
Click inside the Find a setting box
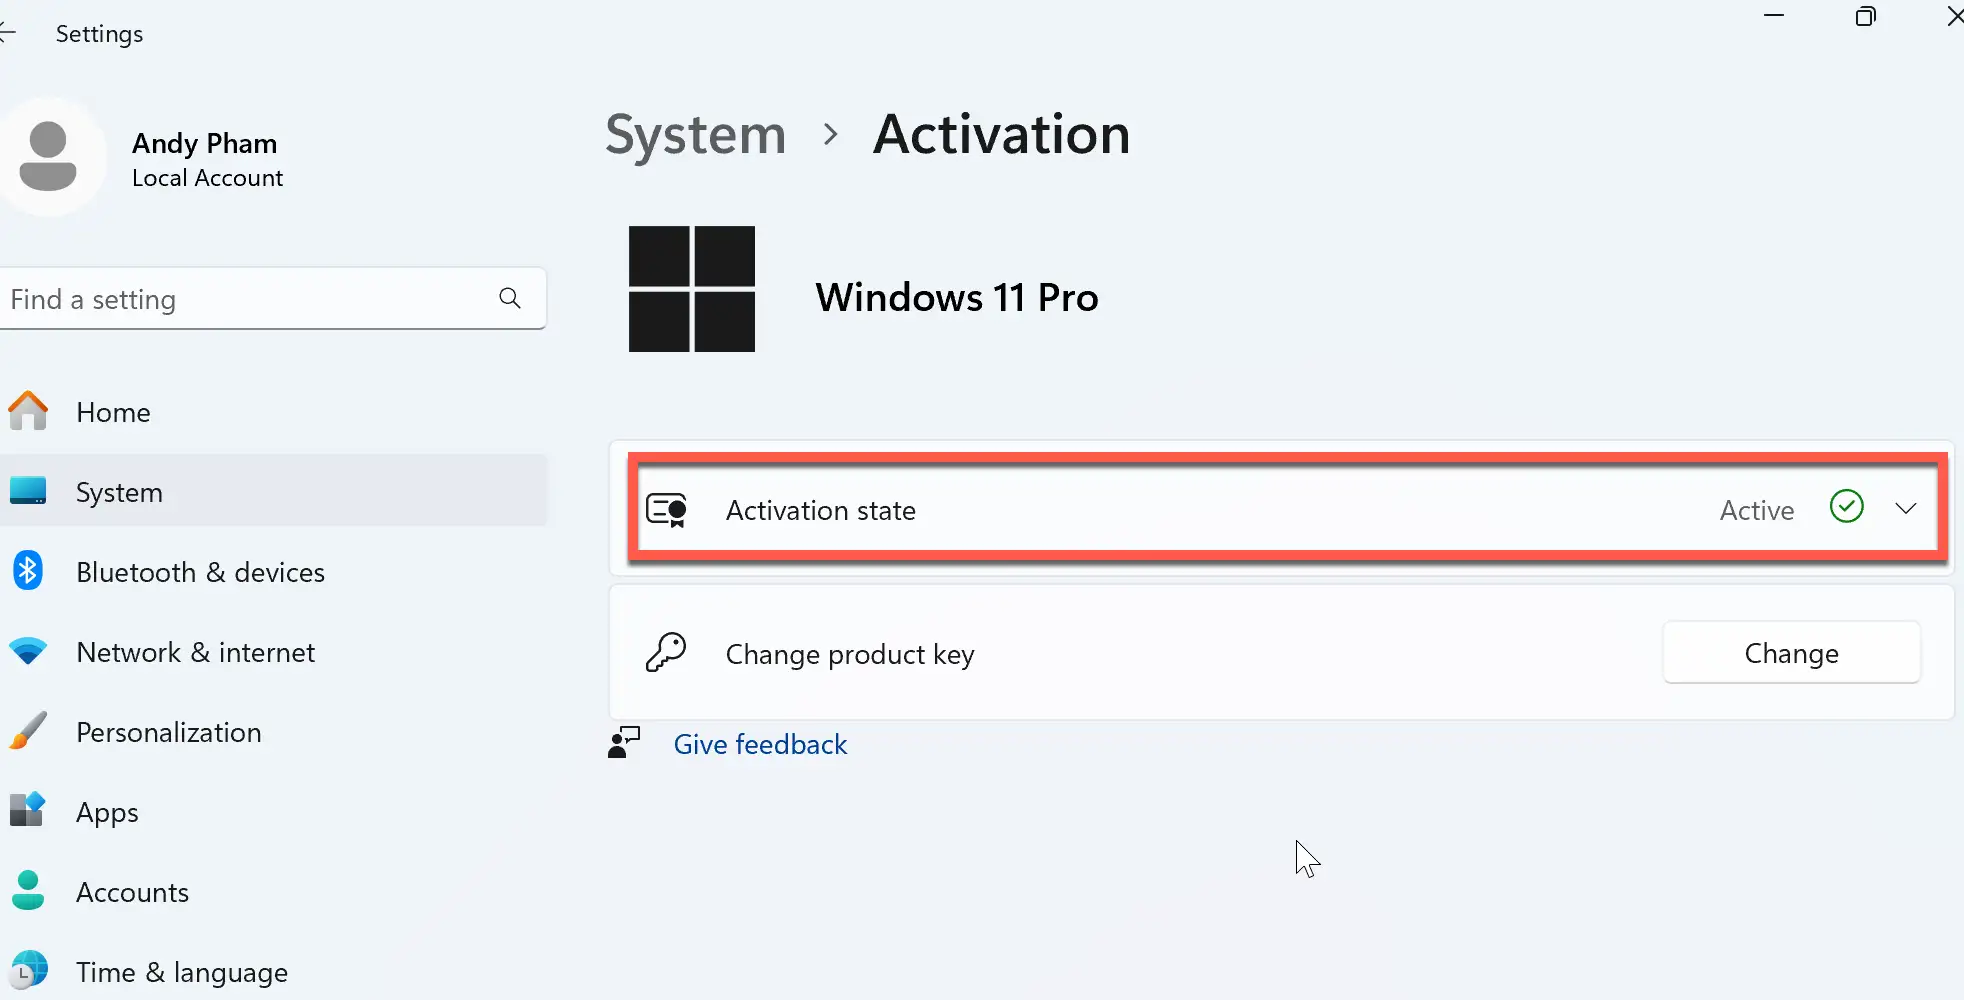pyautogui.click(x=272, y=299)
